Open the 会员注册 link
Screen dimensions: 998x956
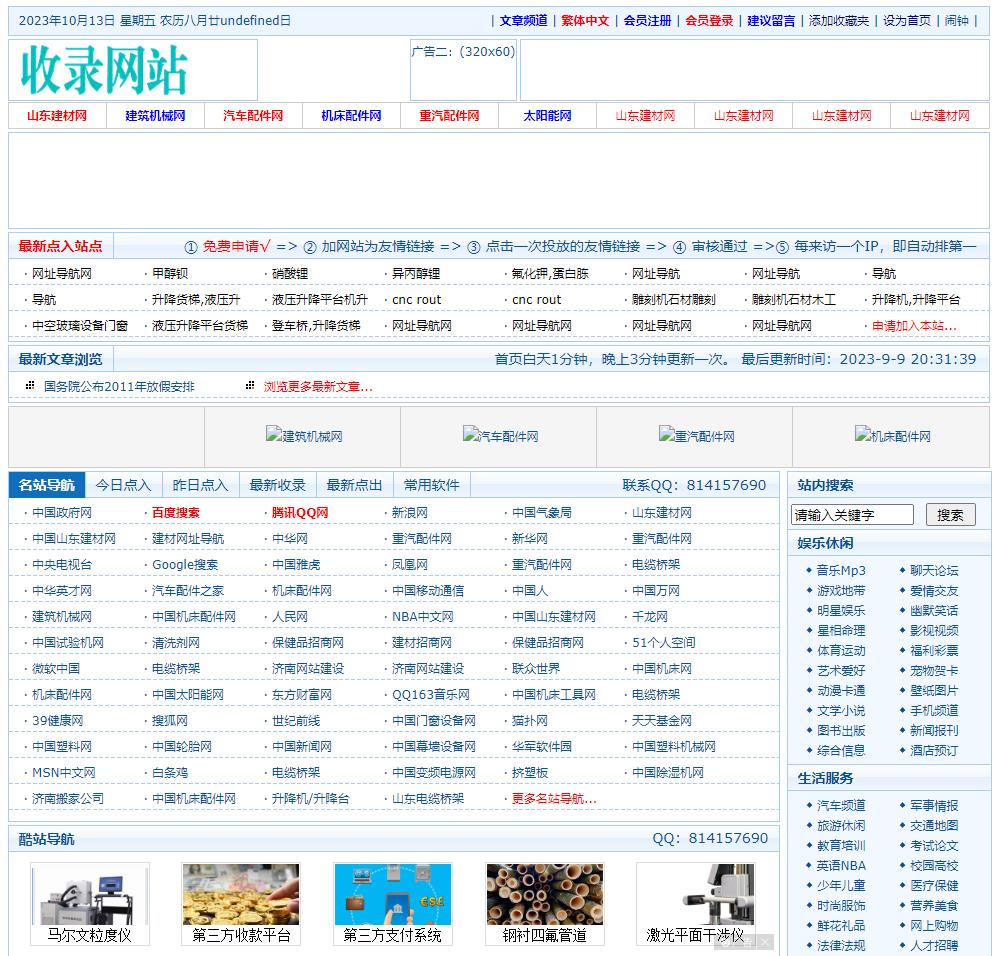pyautogui.click(x=647, y=21)
